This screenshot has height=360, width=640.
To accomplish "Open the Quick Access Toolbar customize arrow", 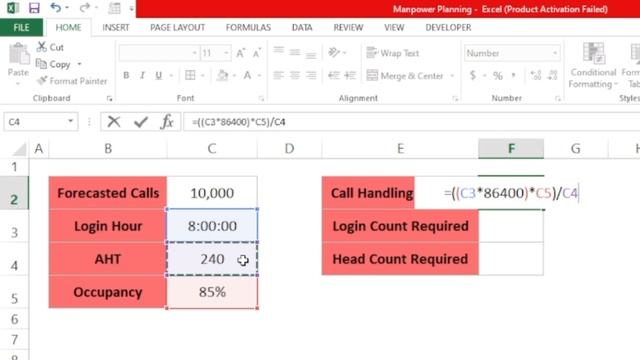I will pyautogui.click(x=131, y=8).
